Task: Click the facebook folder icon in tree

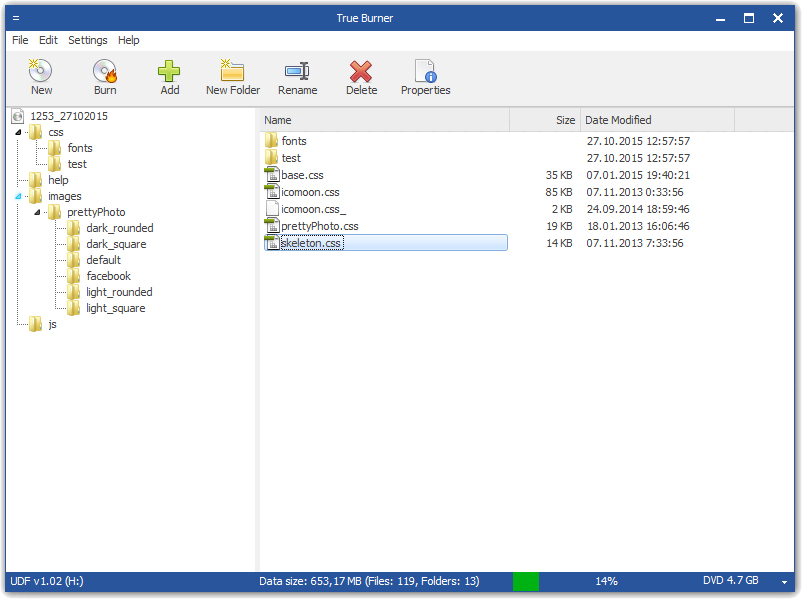Action: (x=74, y=276)
